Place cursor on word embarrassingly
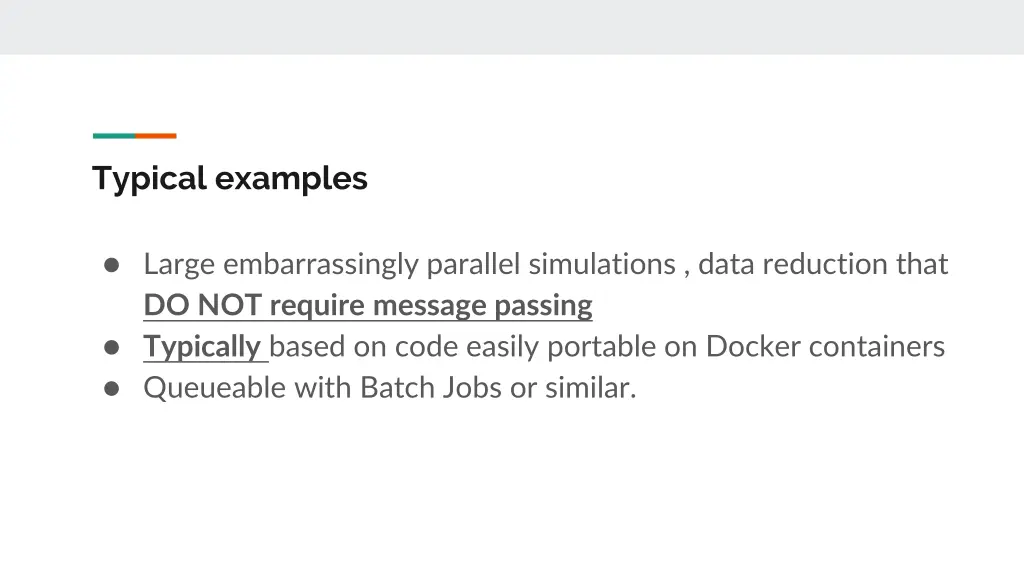 [321, 264]
